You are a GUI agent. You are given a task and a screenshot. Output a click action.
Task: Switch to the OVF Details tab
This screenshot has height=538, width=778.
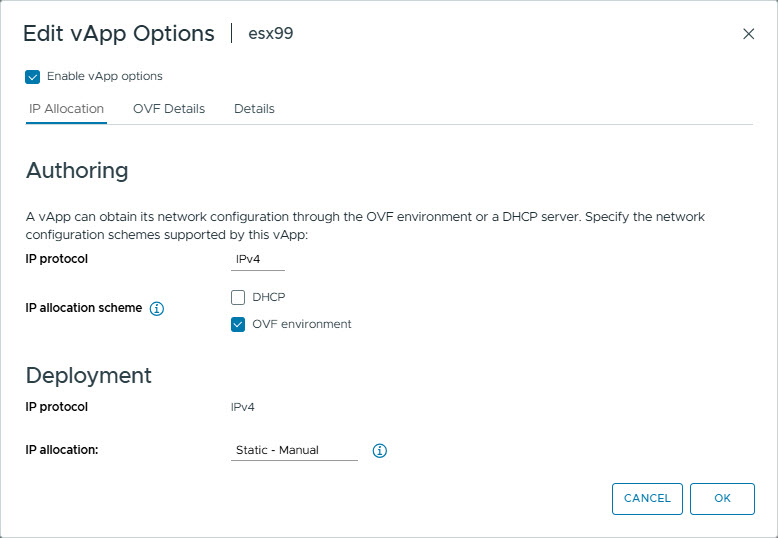(x=169, y=109)
